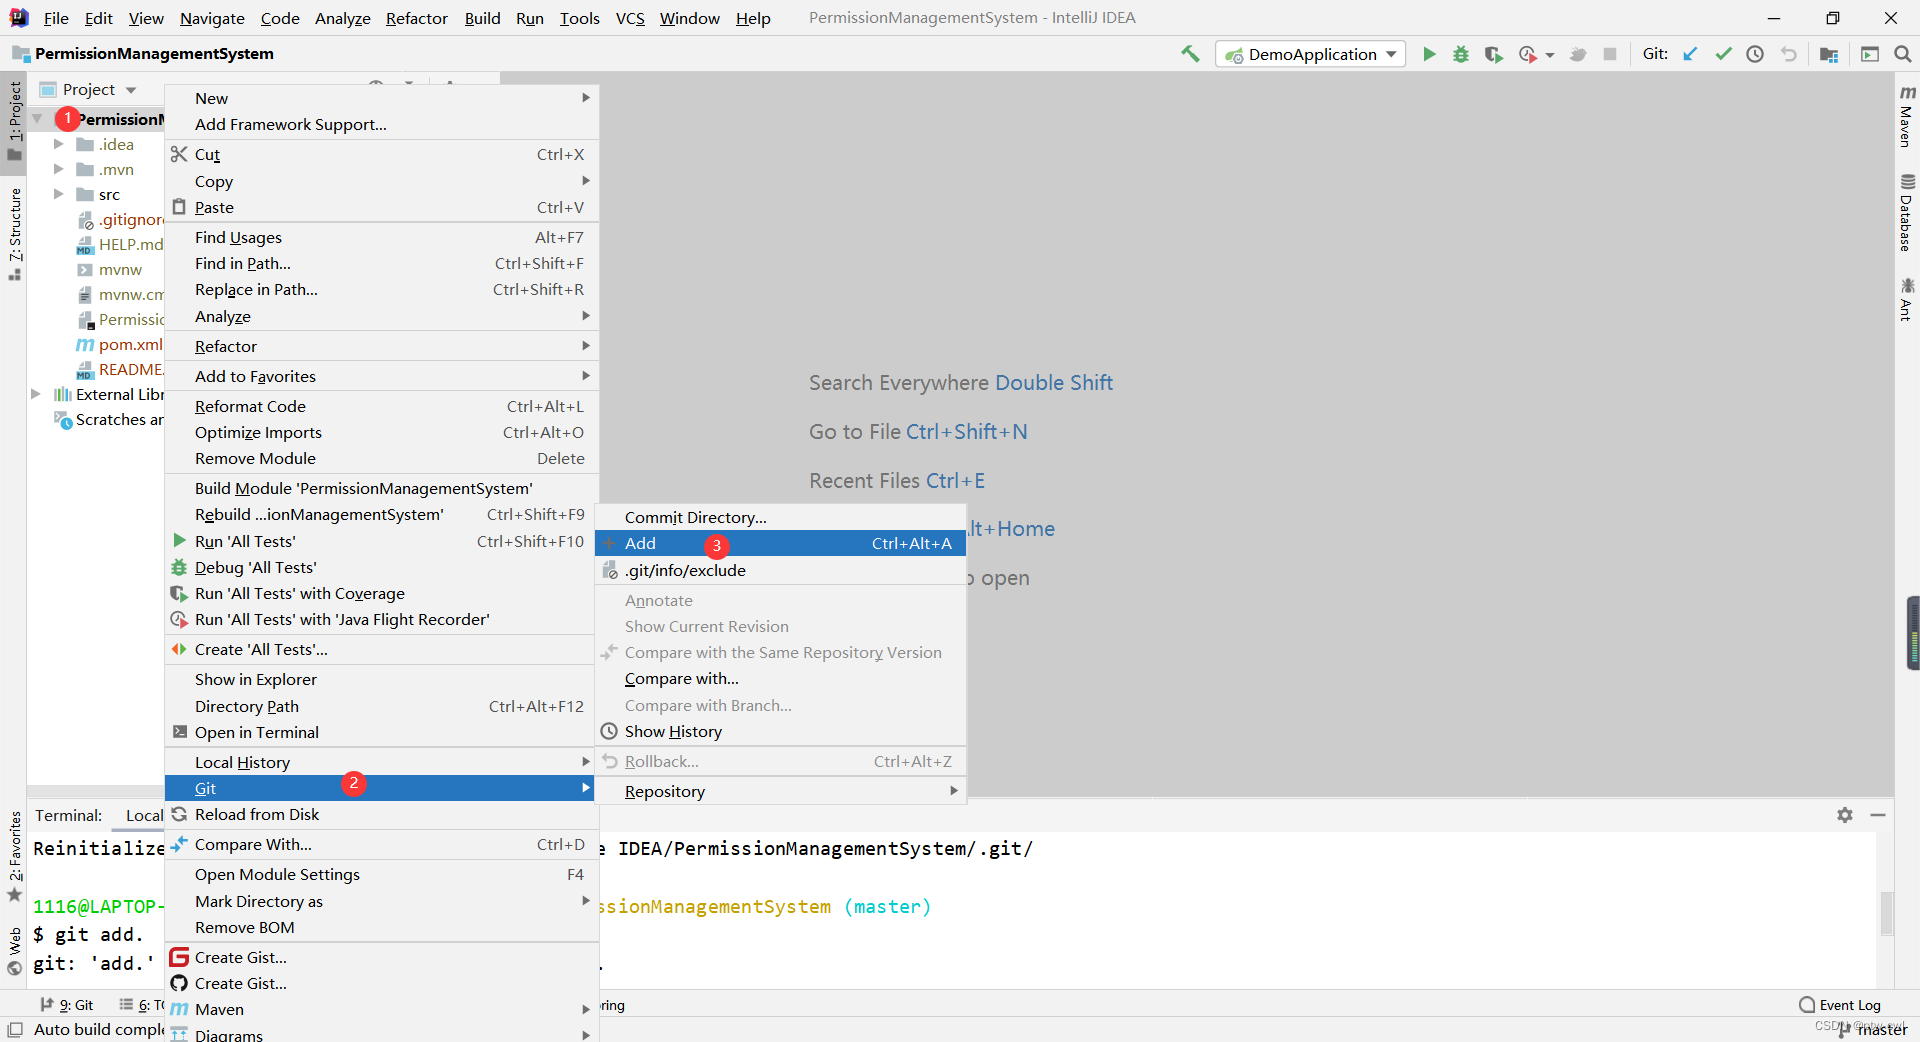Toggle the 9: Git tool window
Screen dimensions: 1920x1042
coord(67,1005)
